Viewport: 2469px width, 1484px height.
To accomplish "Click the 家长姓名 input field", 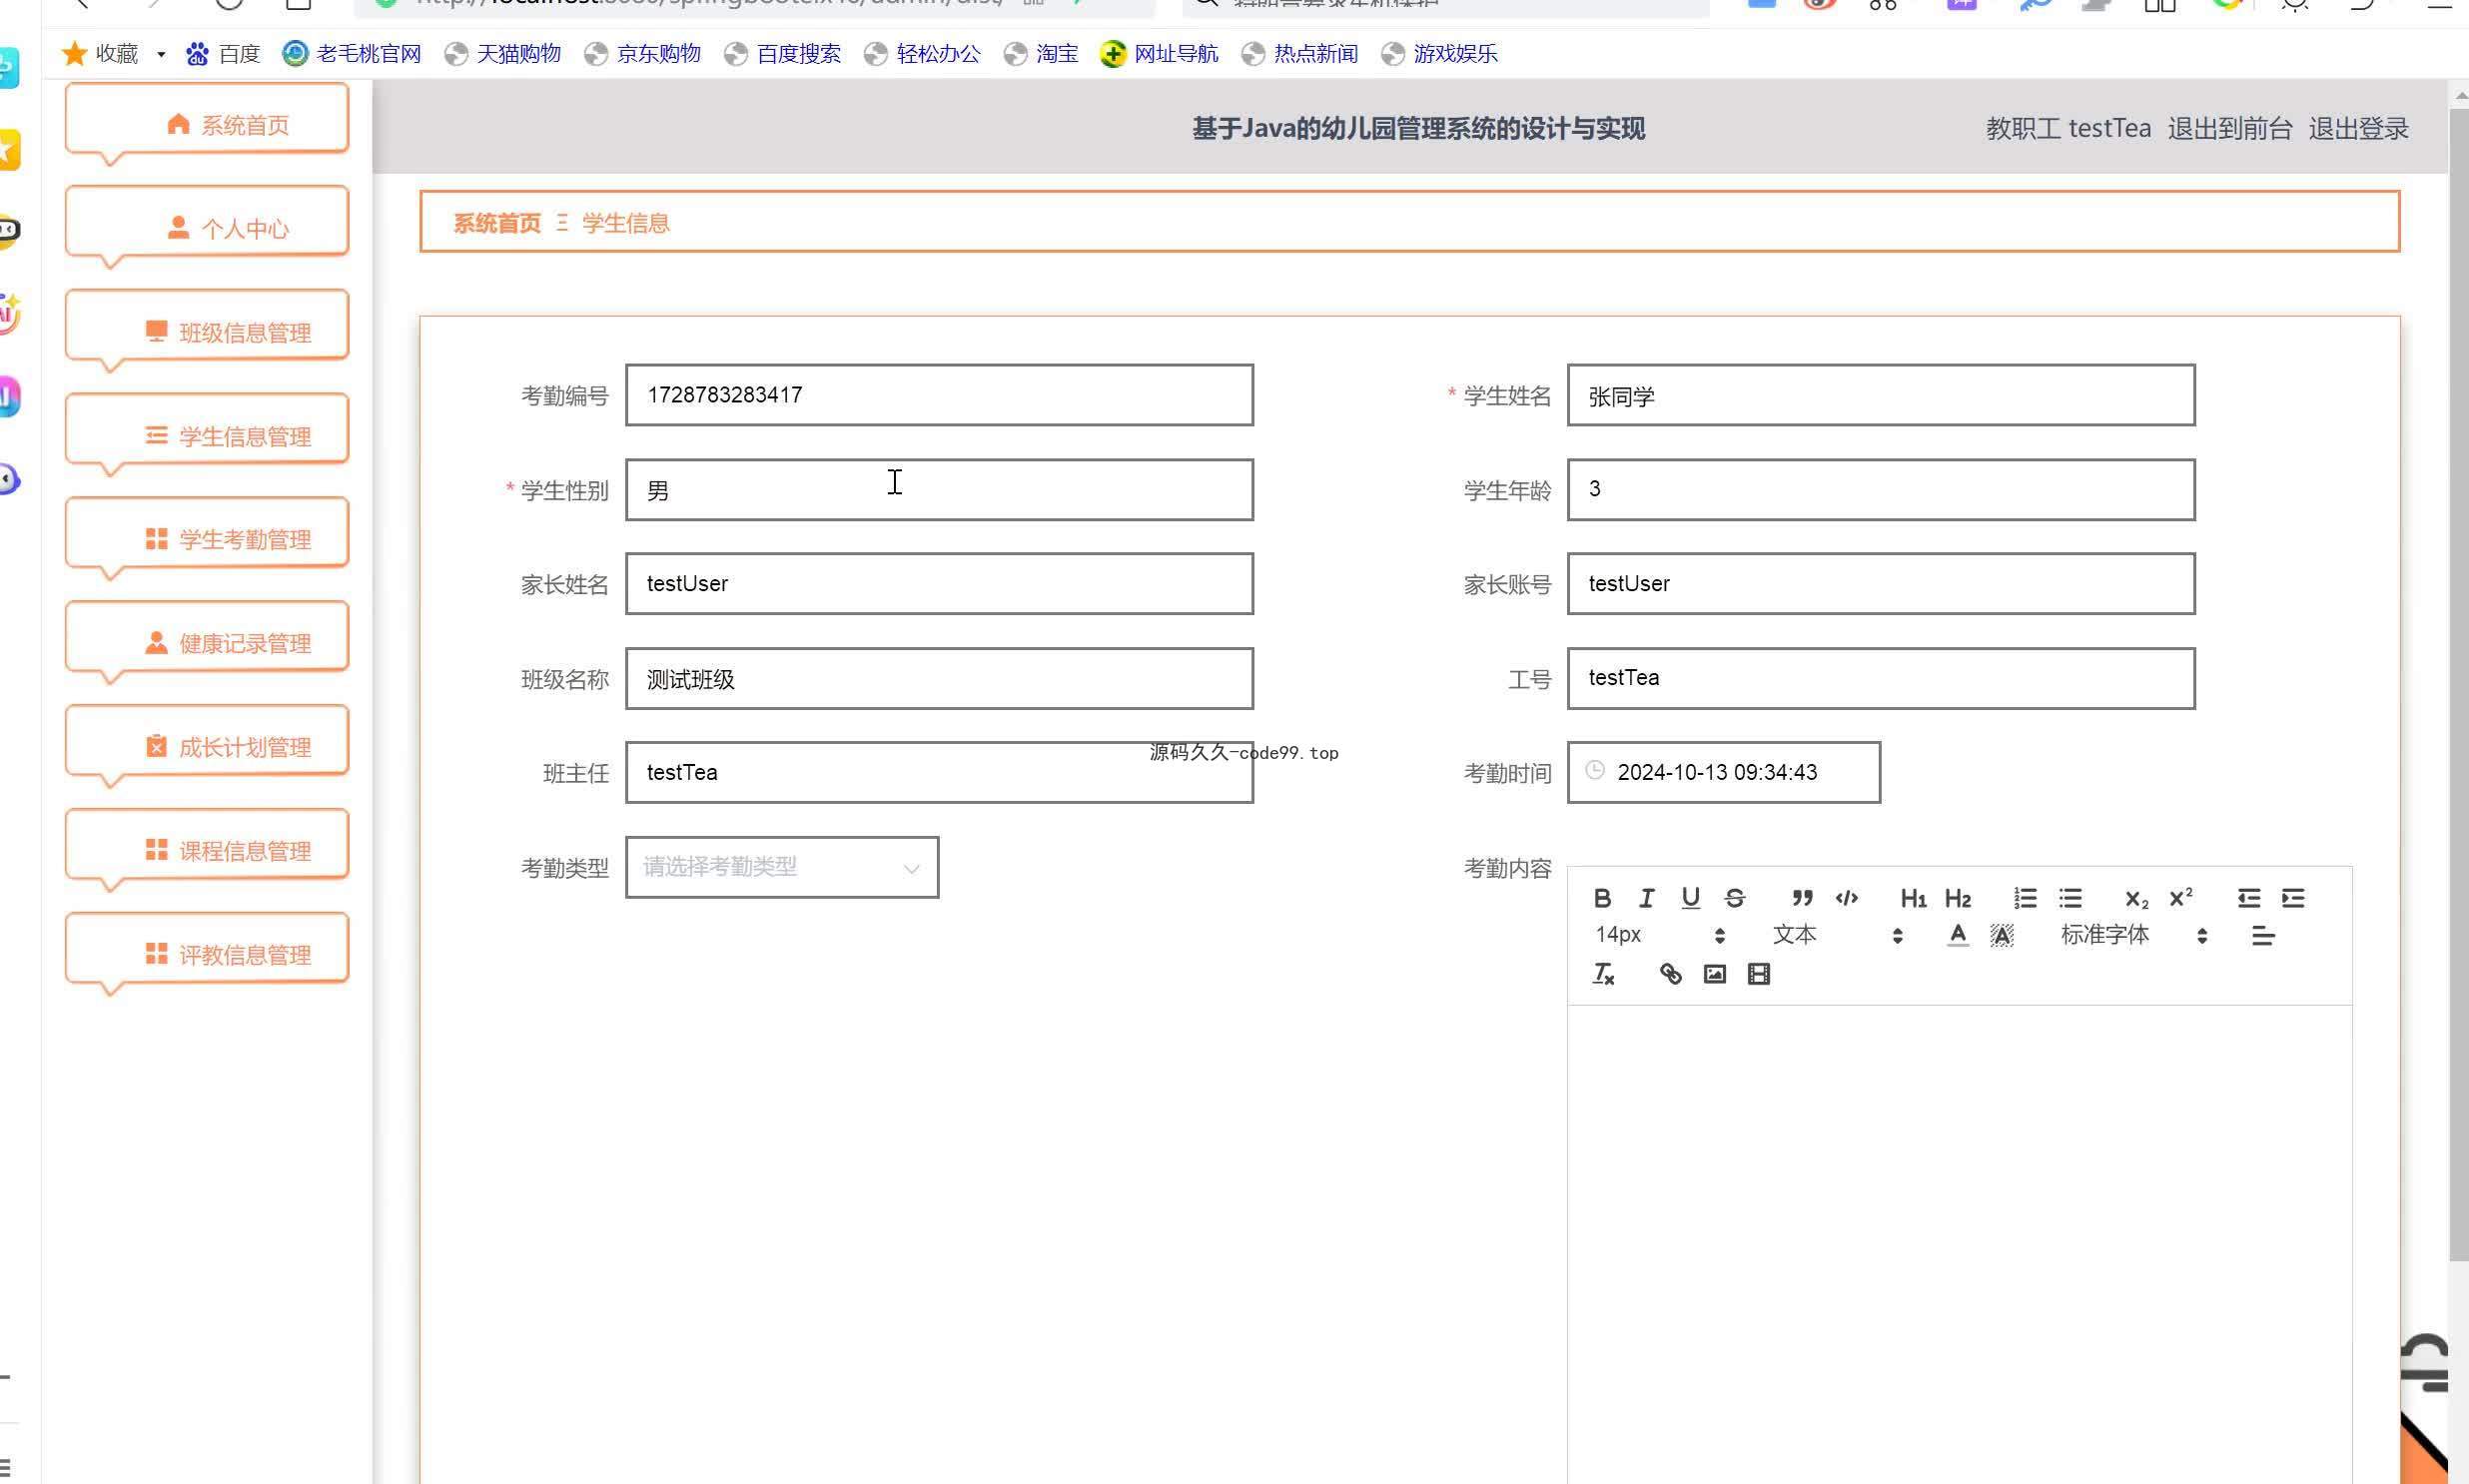I will point(939,584).
